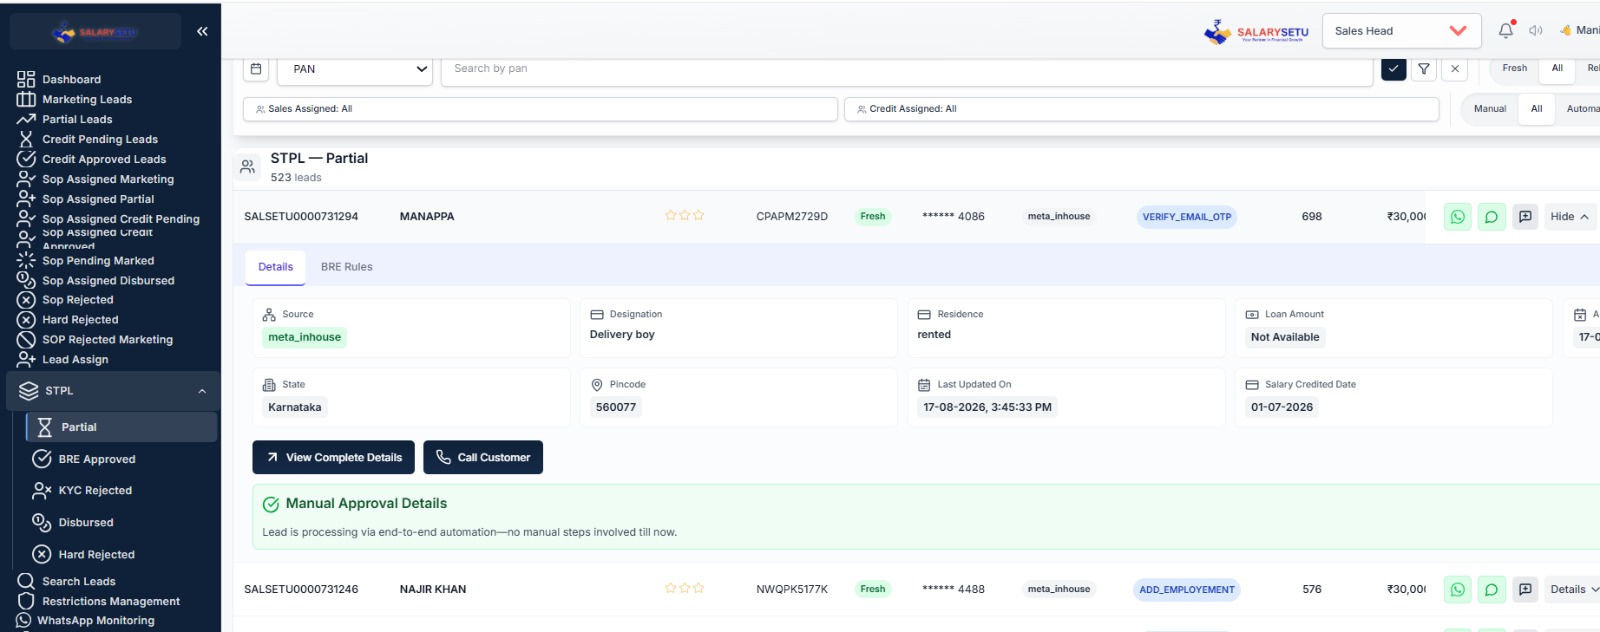Click lead ID SALSETU0000731246
Viewport: 1600px width, 632px height.
click(301, 589)
